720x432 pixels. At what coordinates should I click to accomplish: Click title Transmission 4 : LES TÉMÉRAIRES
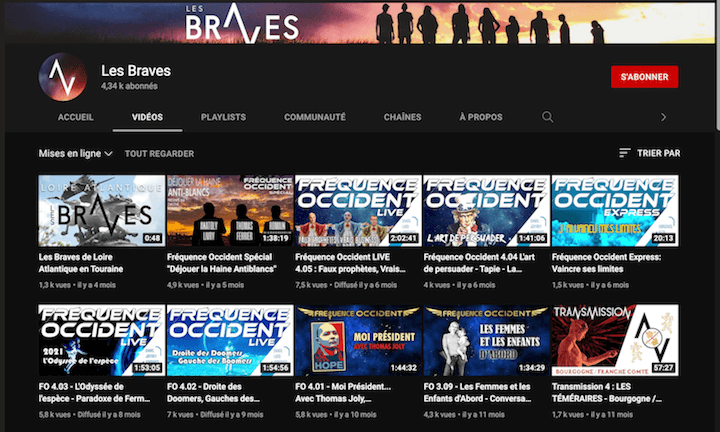coord(607,393)
